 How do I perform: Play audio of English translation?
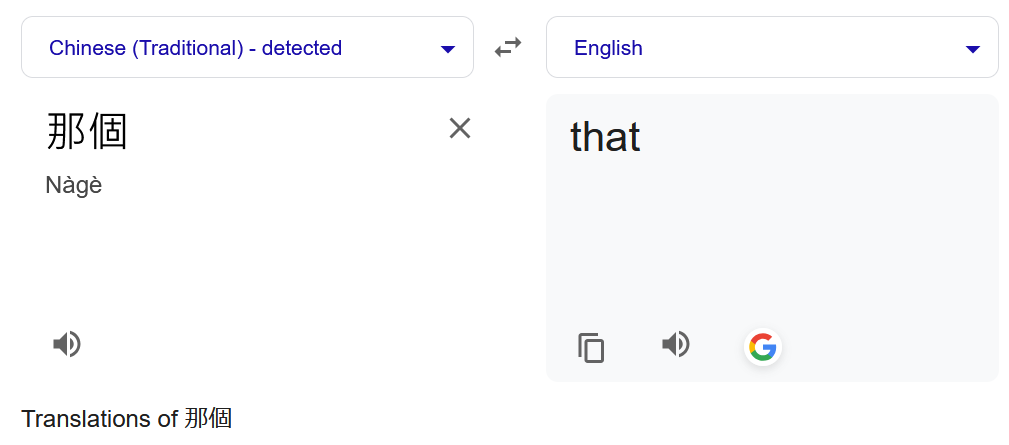click(676, 344)
